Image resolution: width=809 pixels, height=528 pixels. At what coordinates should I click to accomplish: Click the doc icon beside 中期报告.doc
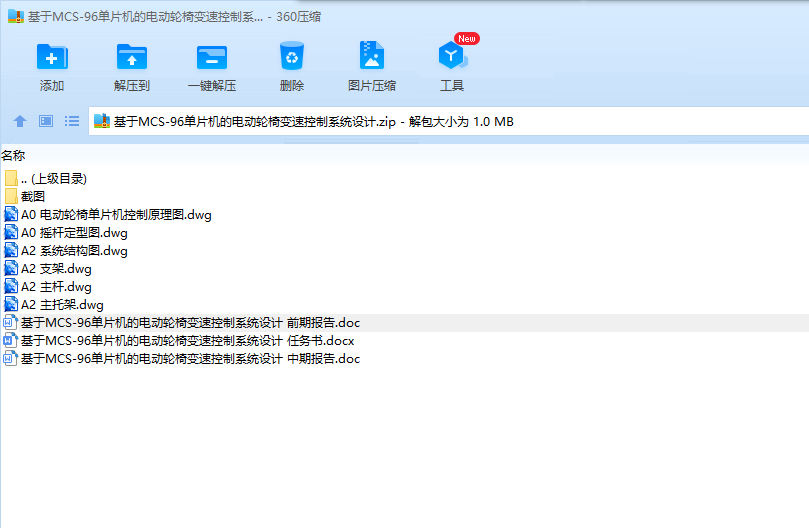click(11, 359)
